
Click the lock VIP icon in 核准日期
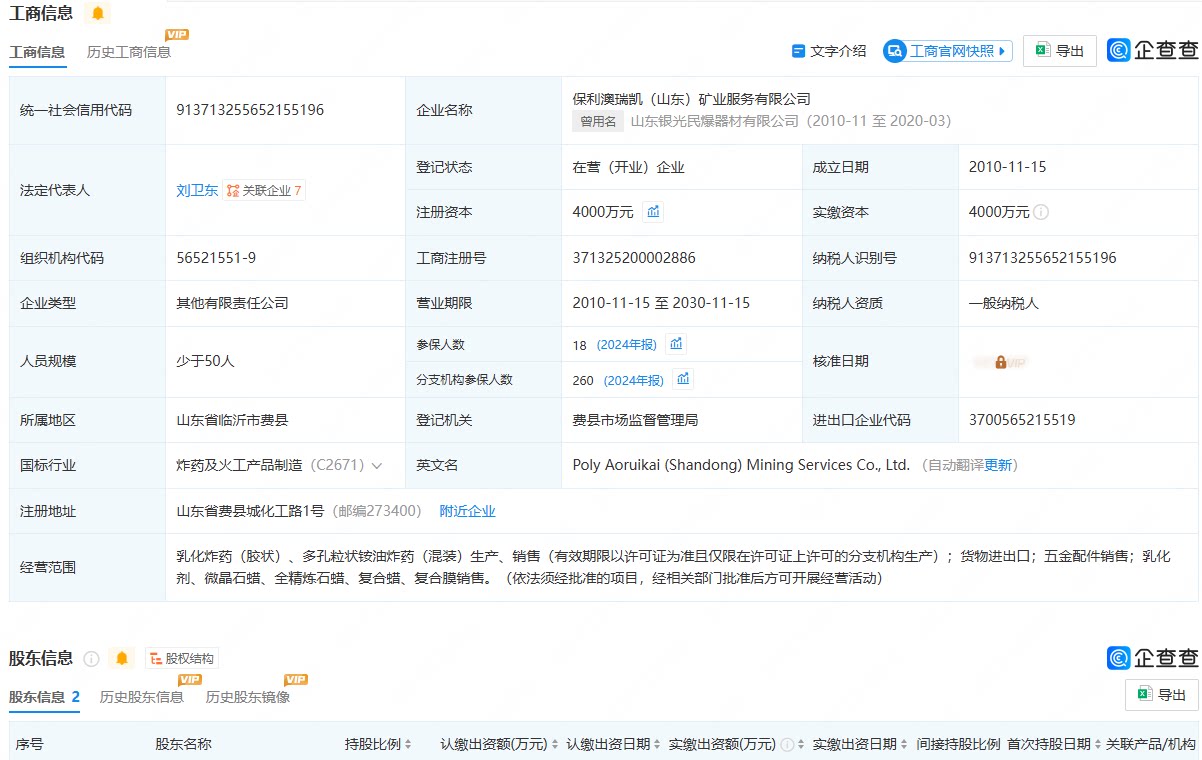1001,362
